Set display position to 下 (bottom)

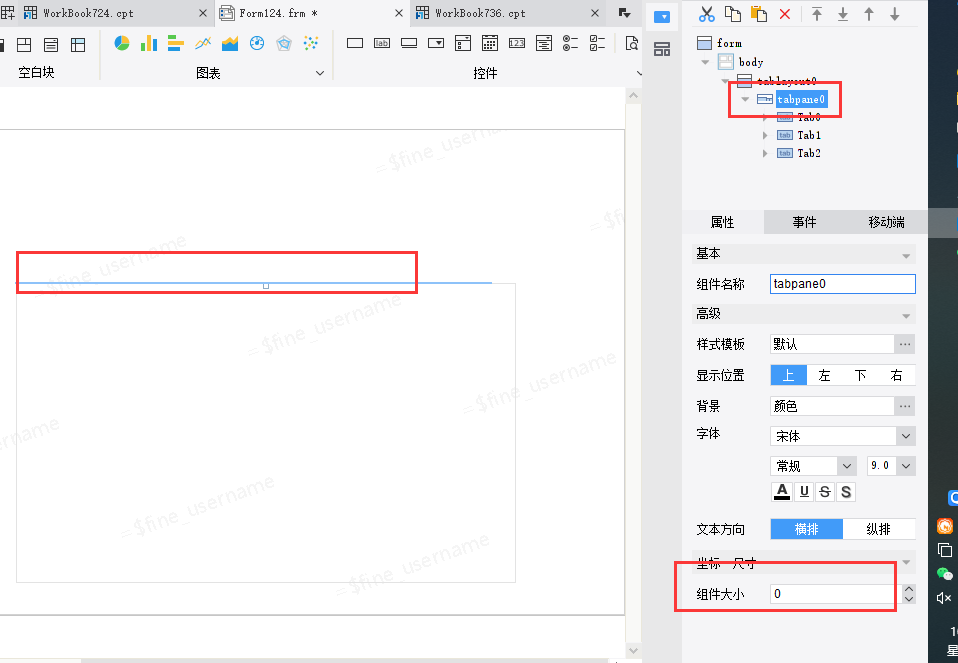861,375
